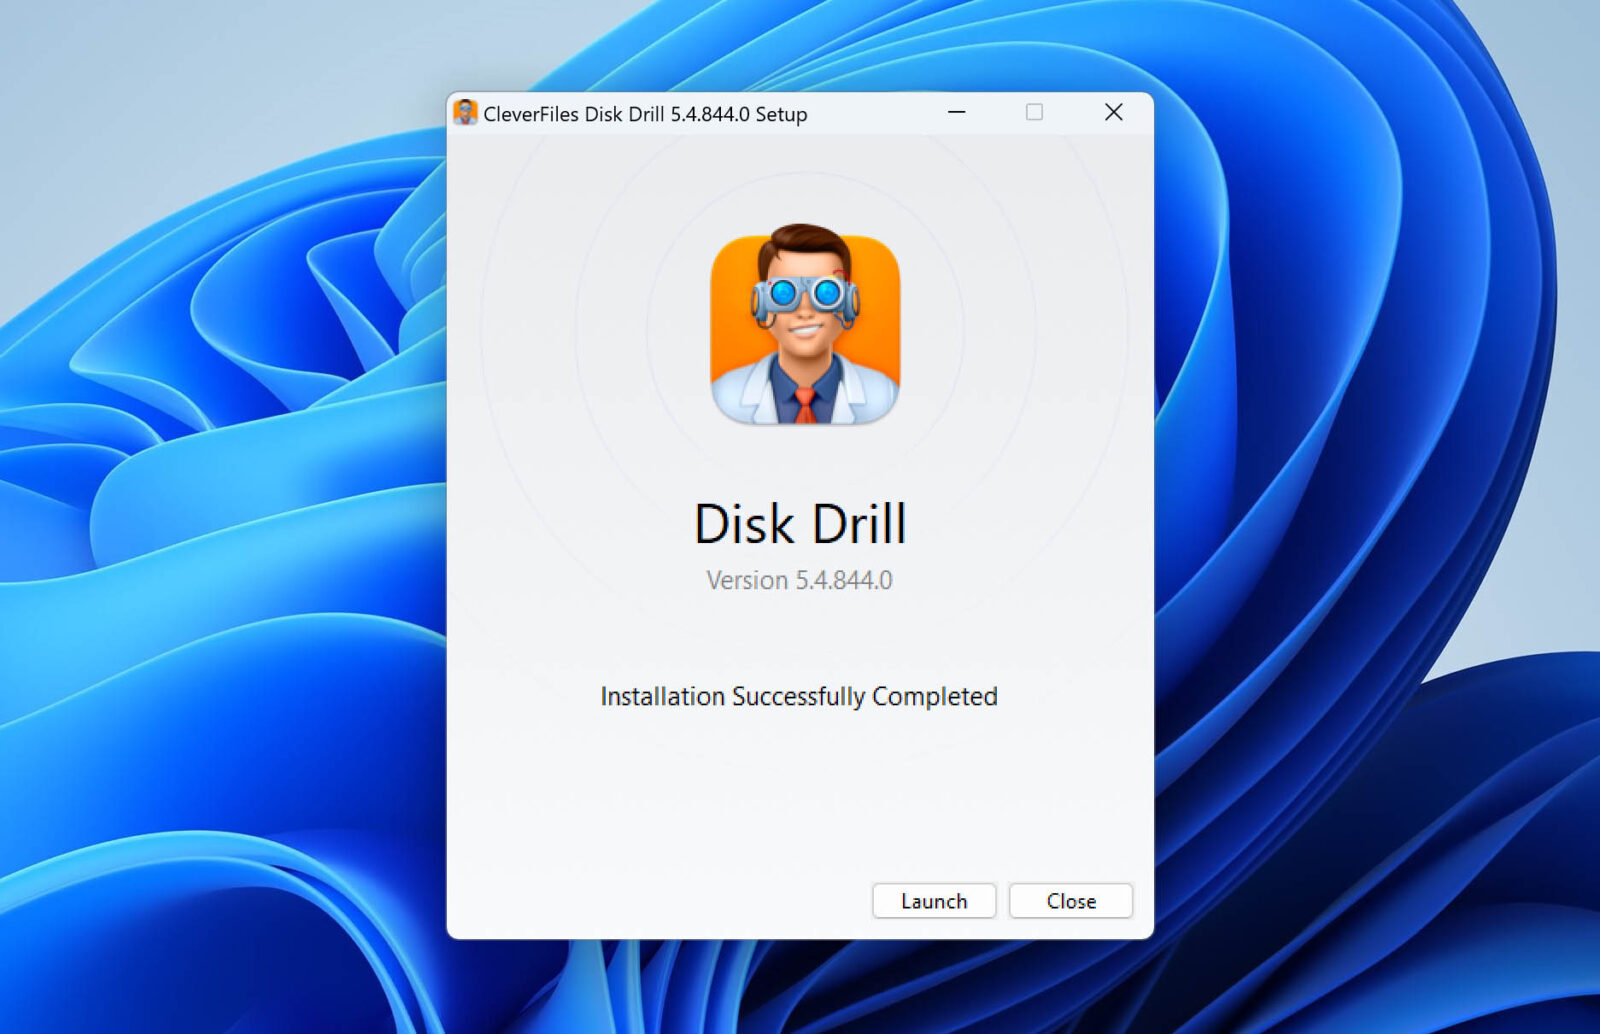Close setup window using the X
Screen dimensions: 1600x1034
[1113, 112]
